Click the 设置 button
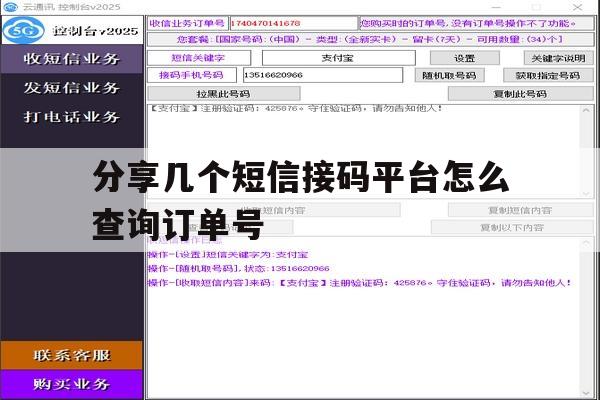 465,58
